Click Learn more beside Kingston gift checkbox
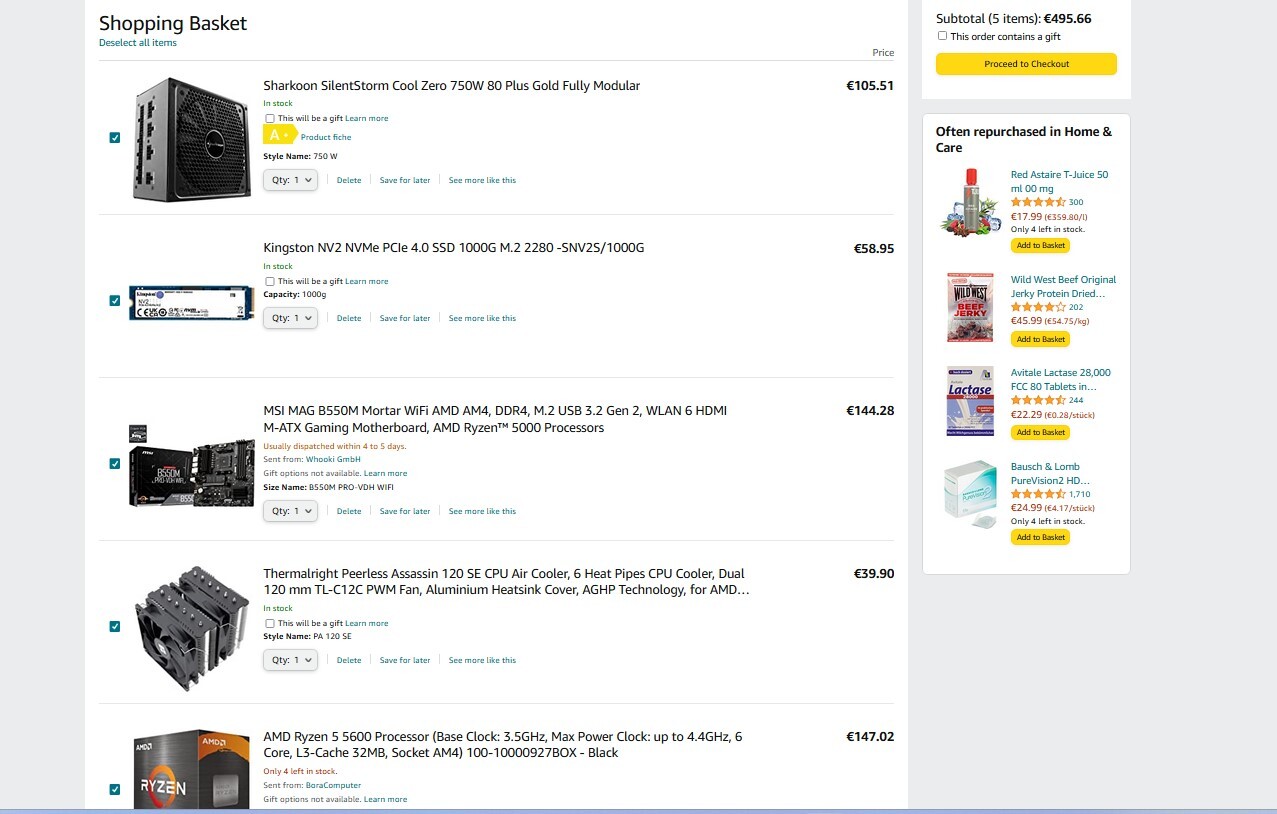Viewport: 1277px width, 814px height. click(x=367, y=281)
